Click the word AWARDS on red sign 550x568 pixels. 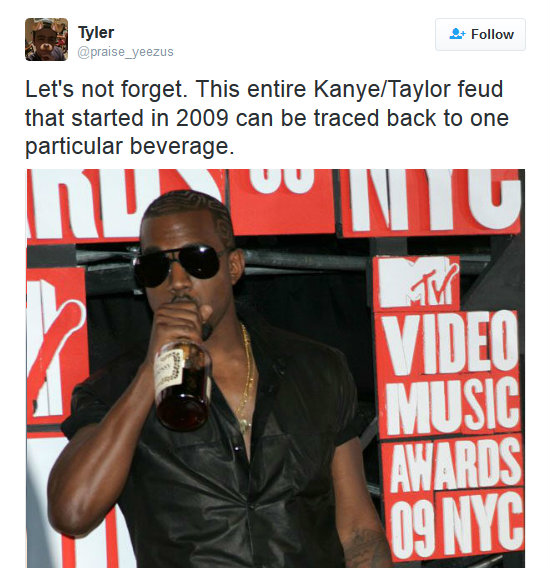tap(456, 463)
